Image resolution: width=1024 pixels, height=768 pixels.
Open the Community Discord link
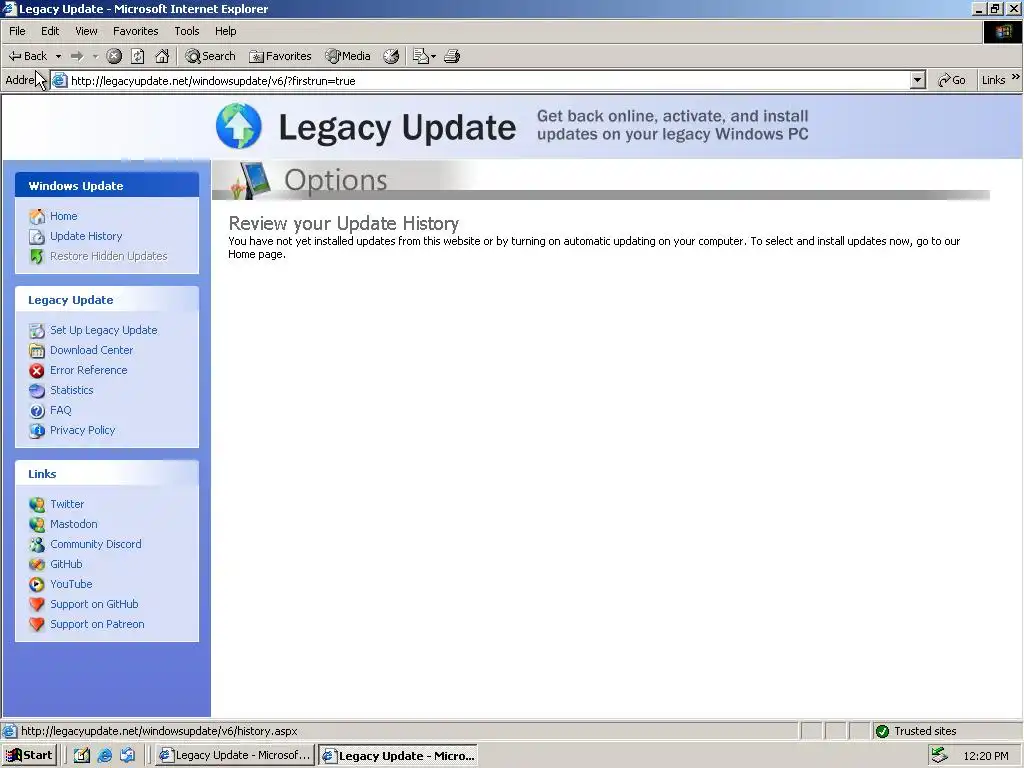pyautogui.click(x=95, y=544)
